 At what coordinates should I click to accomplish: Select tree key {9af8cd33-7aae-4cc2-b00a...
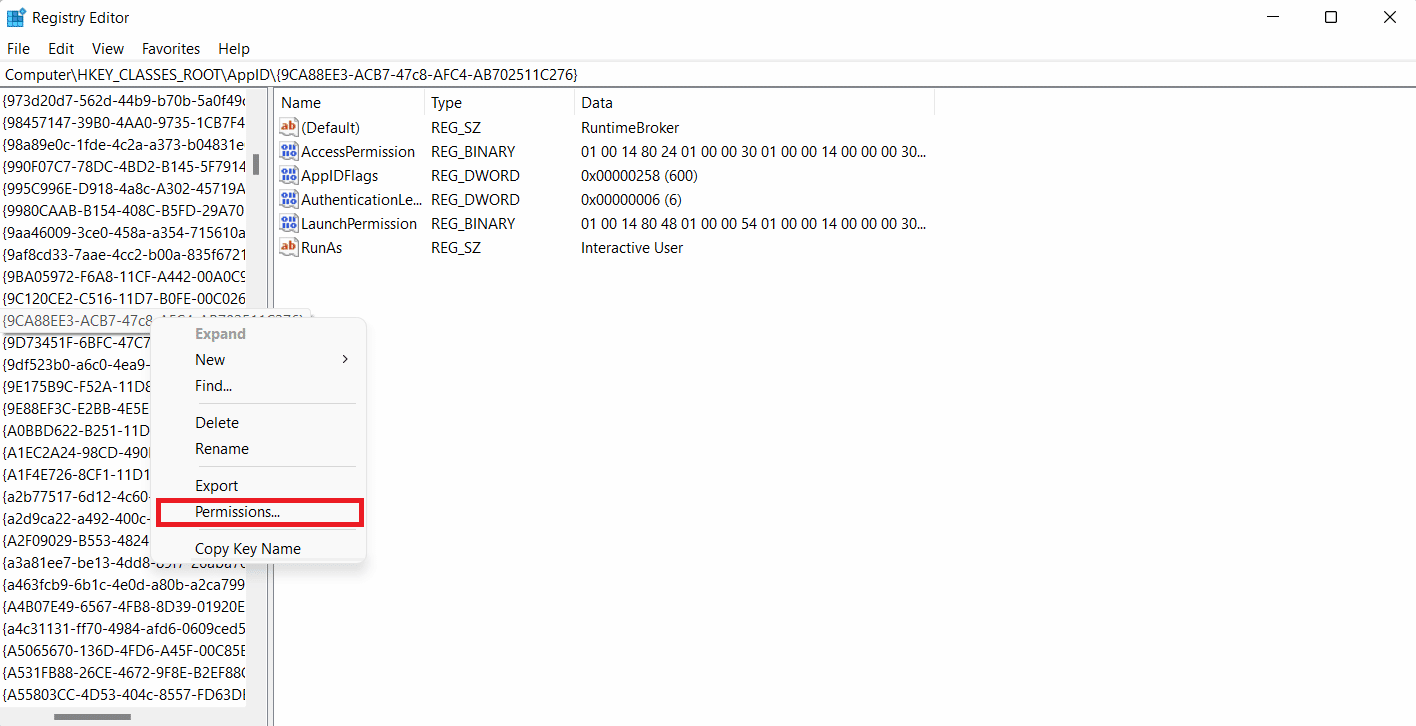(123, 254)
